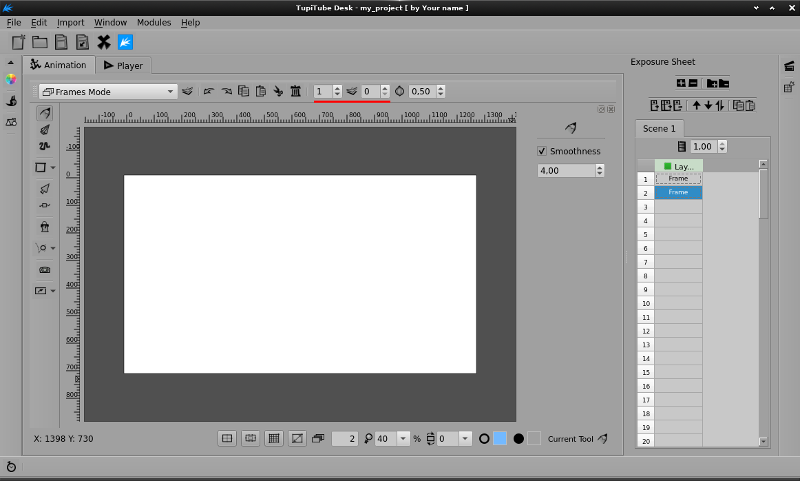
Task: Toggle full screen with the bottom button
Action: (x=227, y=438)
